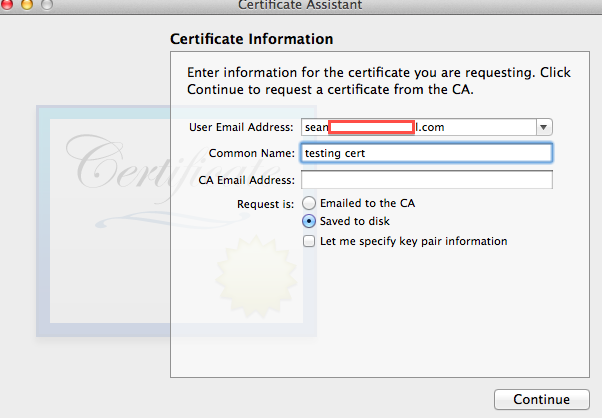Open the User Email Address dropdown arrow
This screenshot has width=602, height=418.
(x=544, y=127)
